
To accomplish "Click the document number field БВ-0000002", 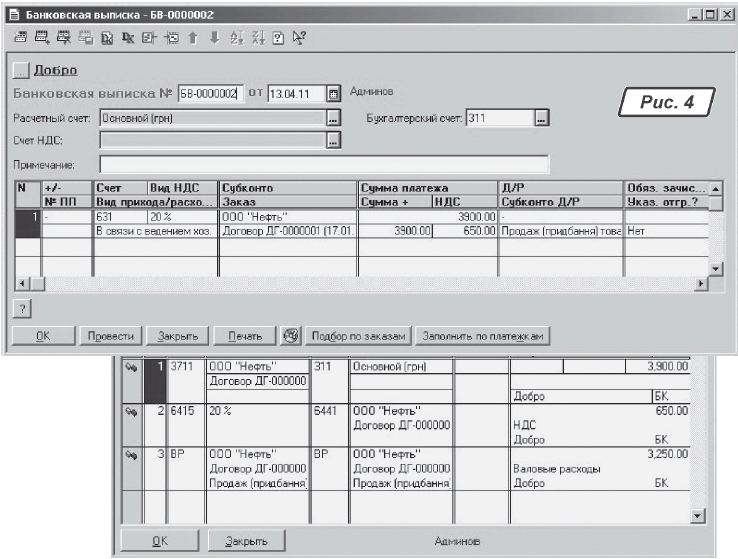I will coord(209,94).
